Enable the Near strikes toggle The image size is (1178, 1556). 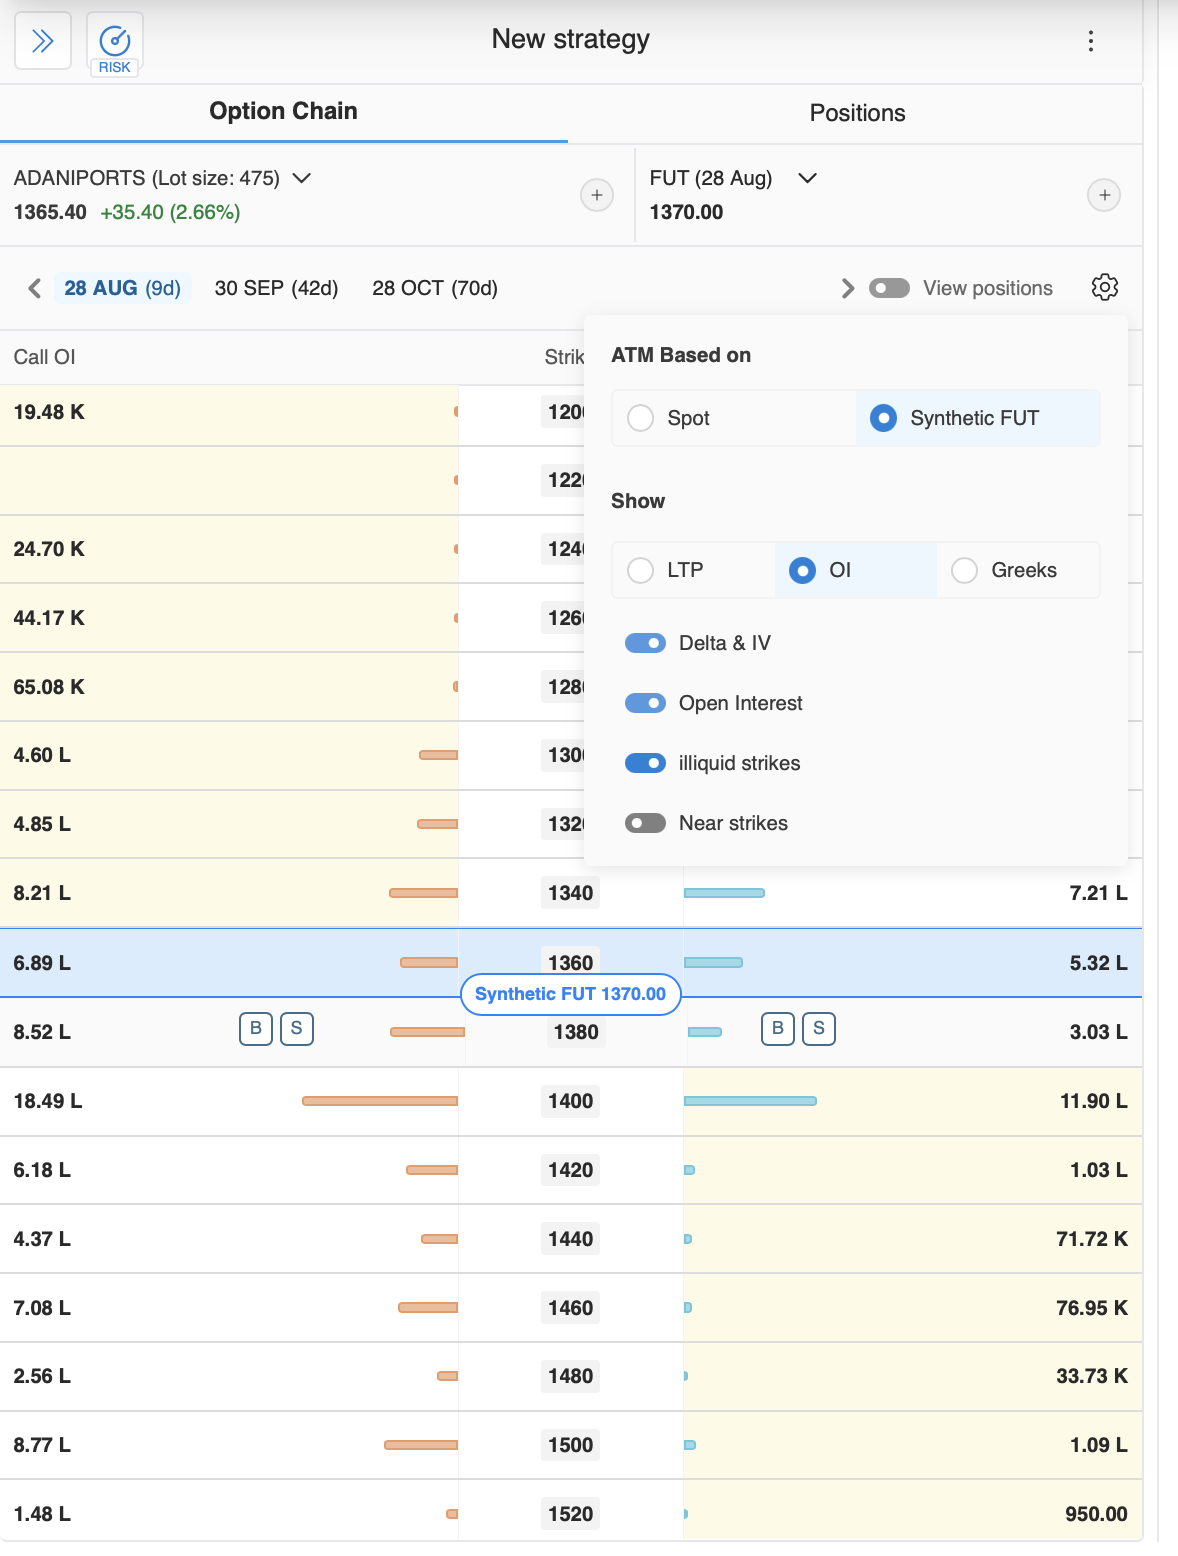pos(645,823)
